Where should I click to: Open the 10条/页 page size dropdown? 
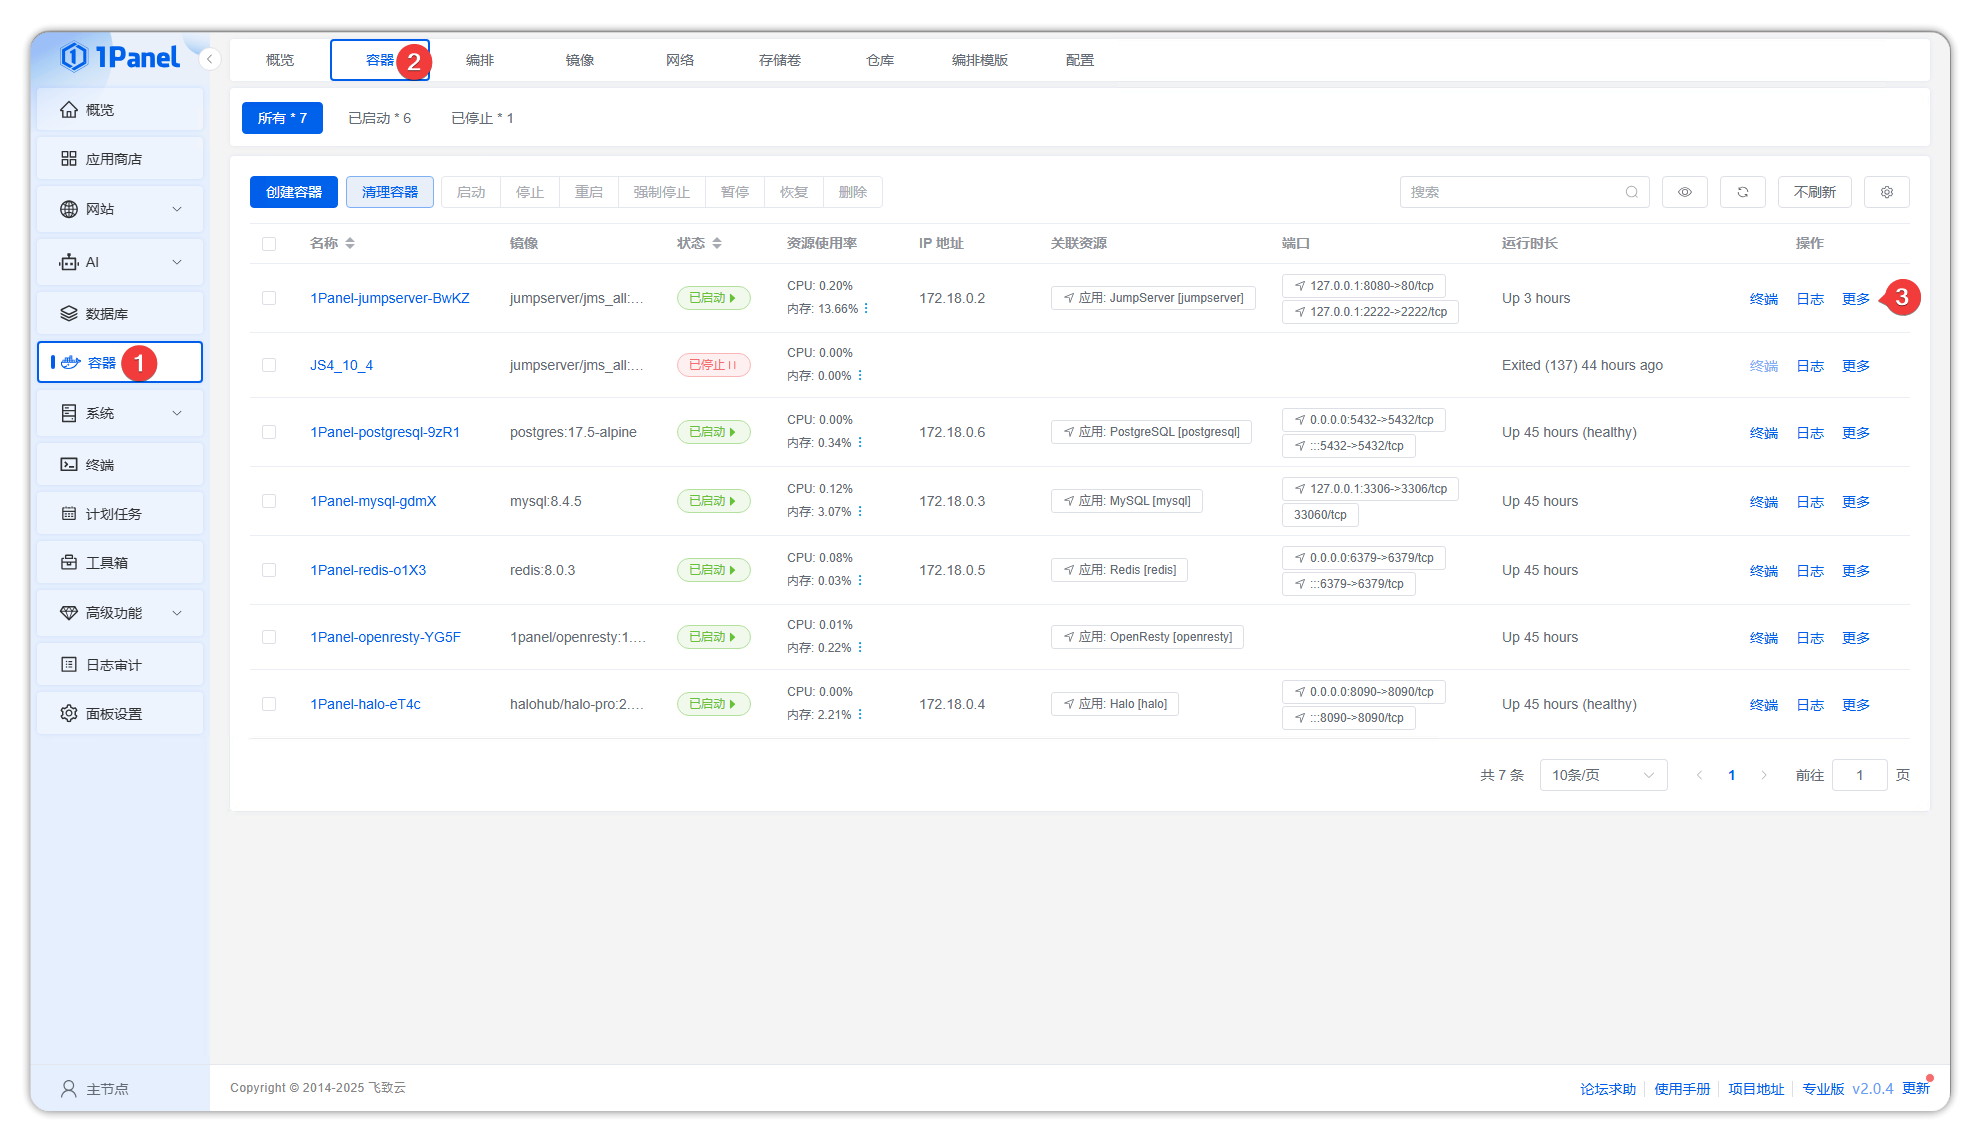click(1603, 775)
